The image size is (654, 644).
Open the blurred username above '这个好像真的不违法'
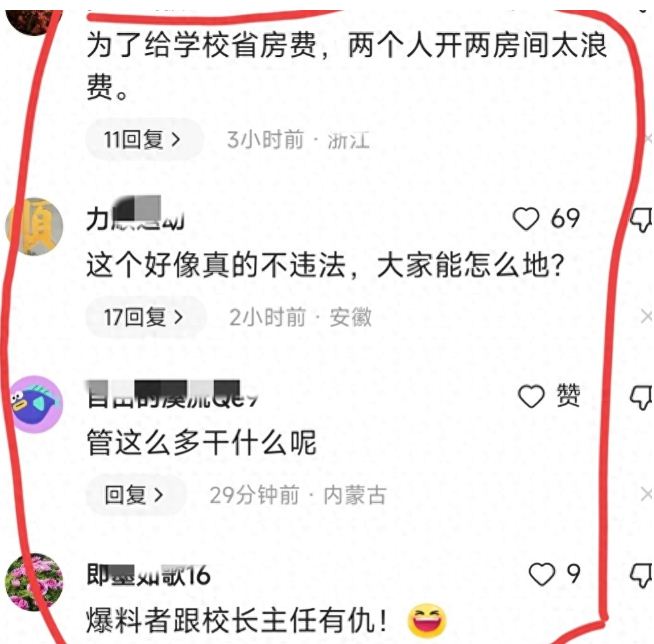[135, 215]
